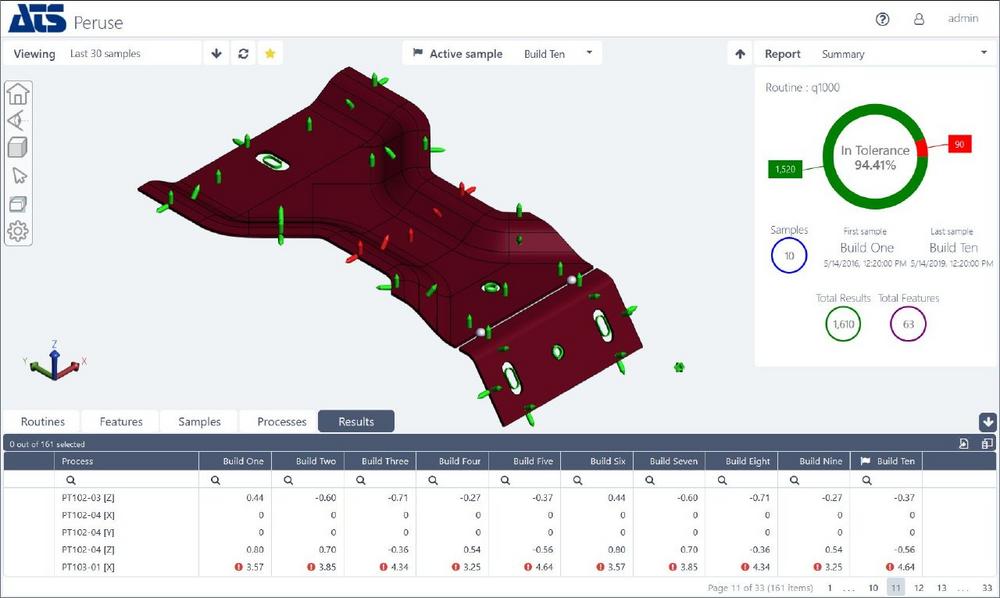The width and height of the screenshot is (1000, 598).
Task: Click the Build Five column header
Action: tap(524, 461)
